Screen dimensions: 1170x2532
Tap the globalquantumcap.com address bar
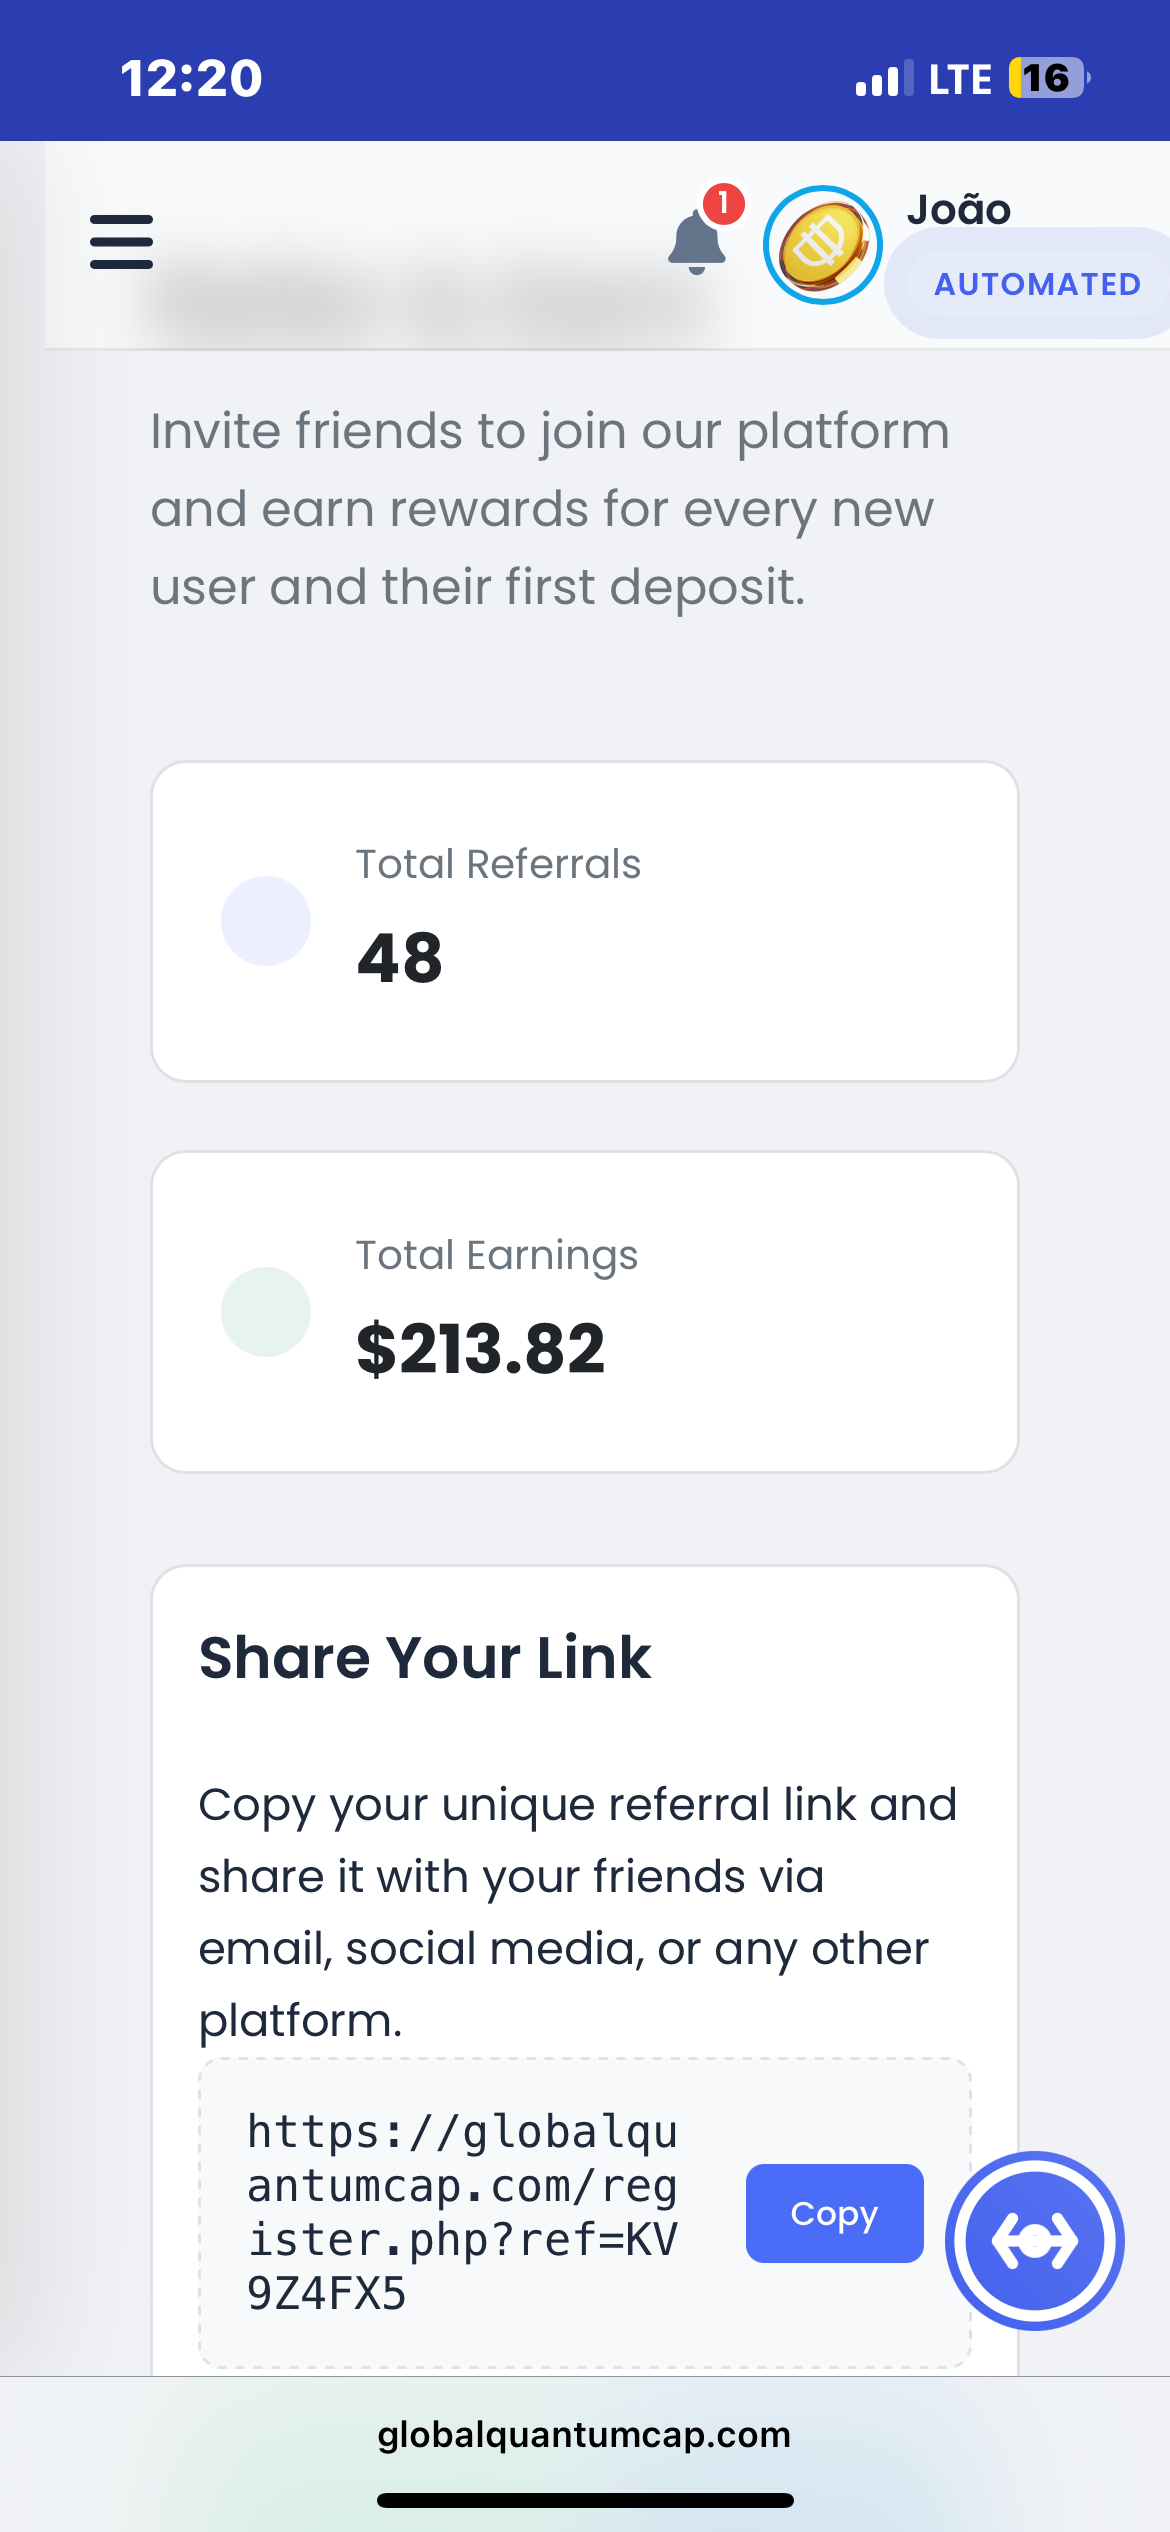(x=584, y=2434)
